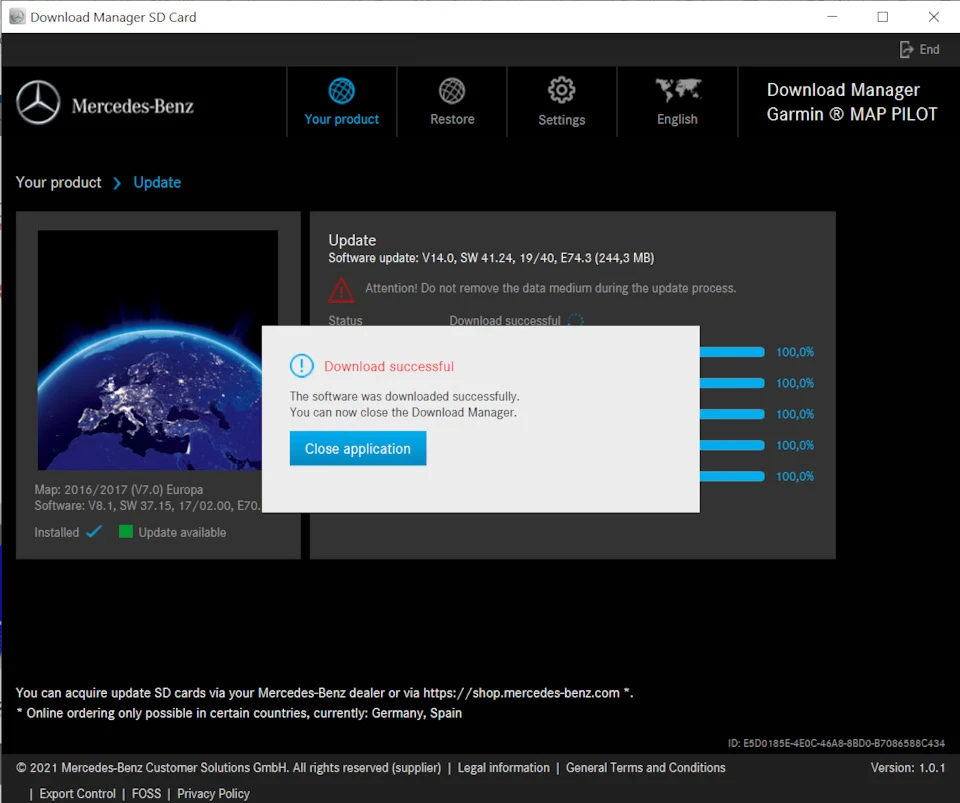The width and height of the screenshot is (960, 803).
Task: Click 'Software: V8.1, SW 37.15' text
Action: (x=148, y=506)
